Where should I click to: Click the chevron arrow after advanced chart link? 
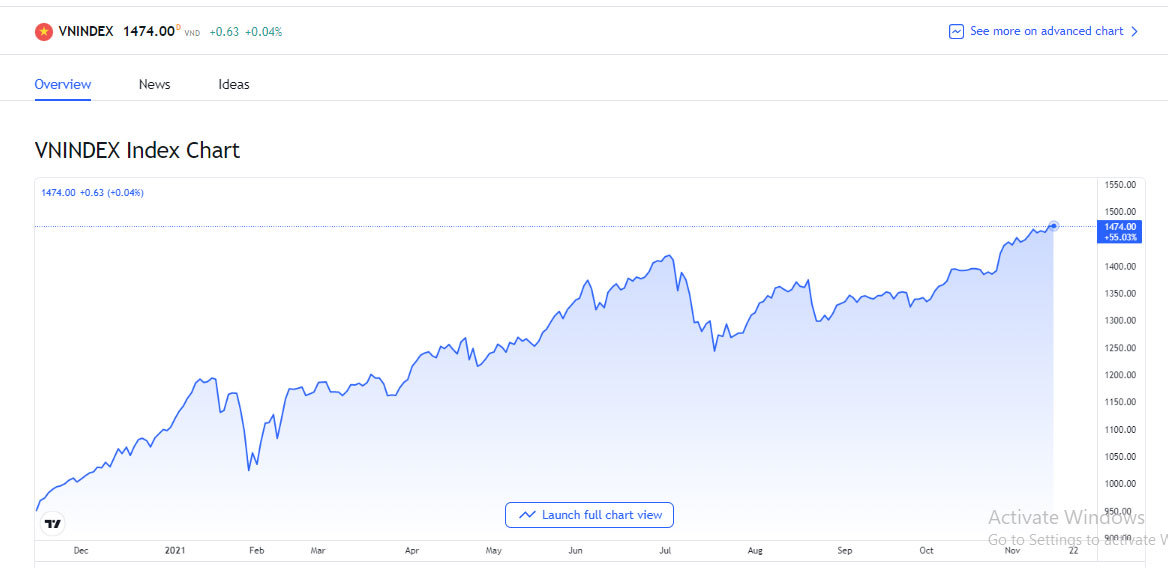(x=1134, y=32)
